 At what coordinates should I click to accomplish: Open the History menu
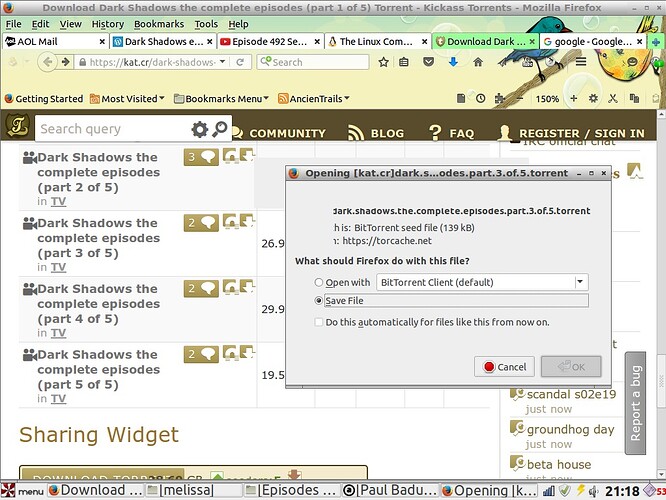107,24
